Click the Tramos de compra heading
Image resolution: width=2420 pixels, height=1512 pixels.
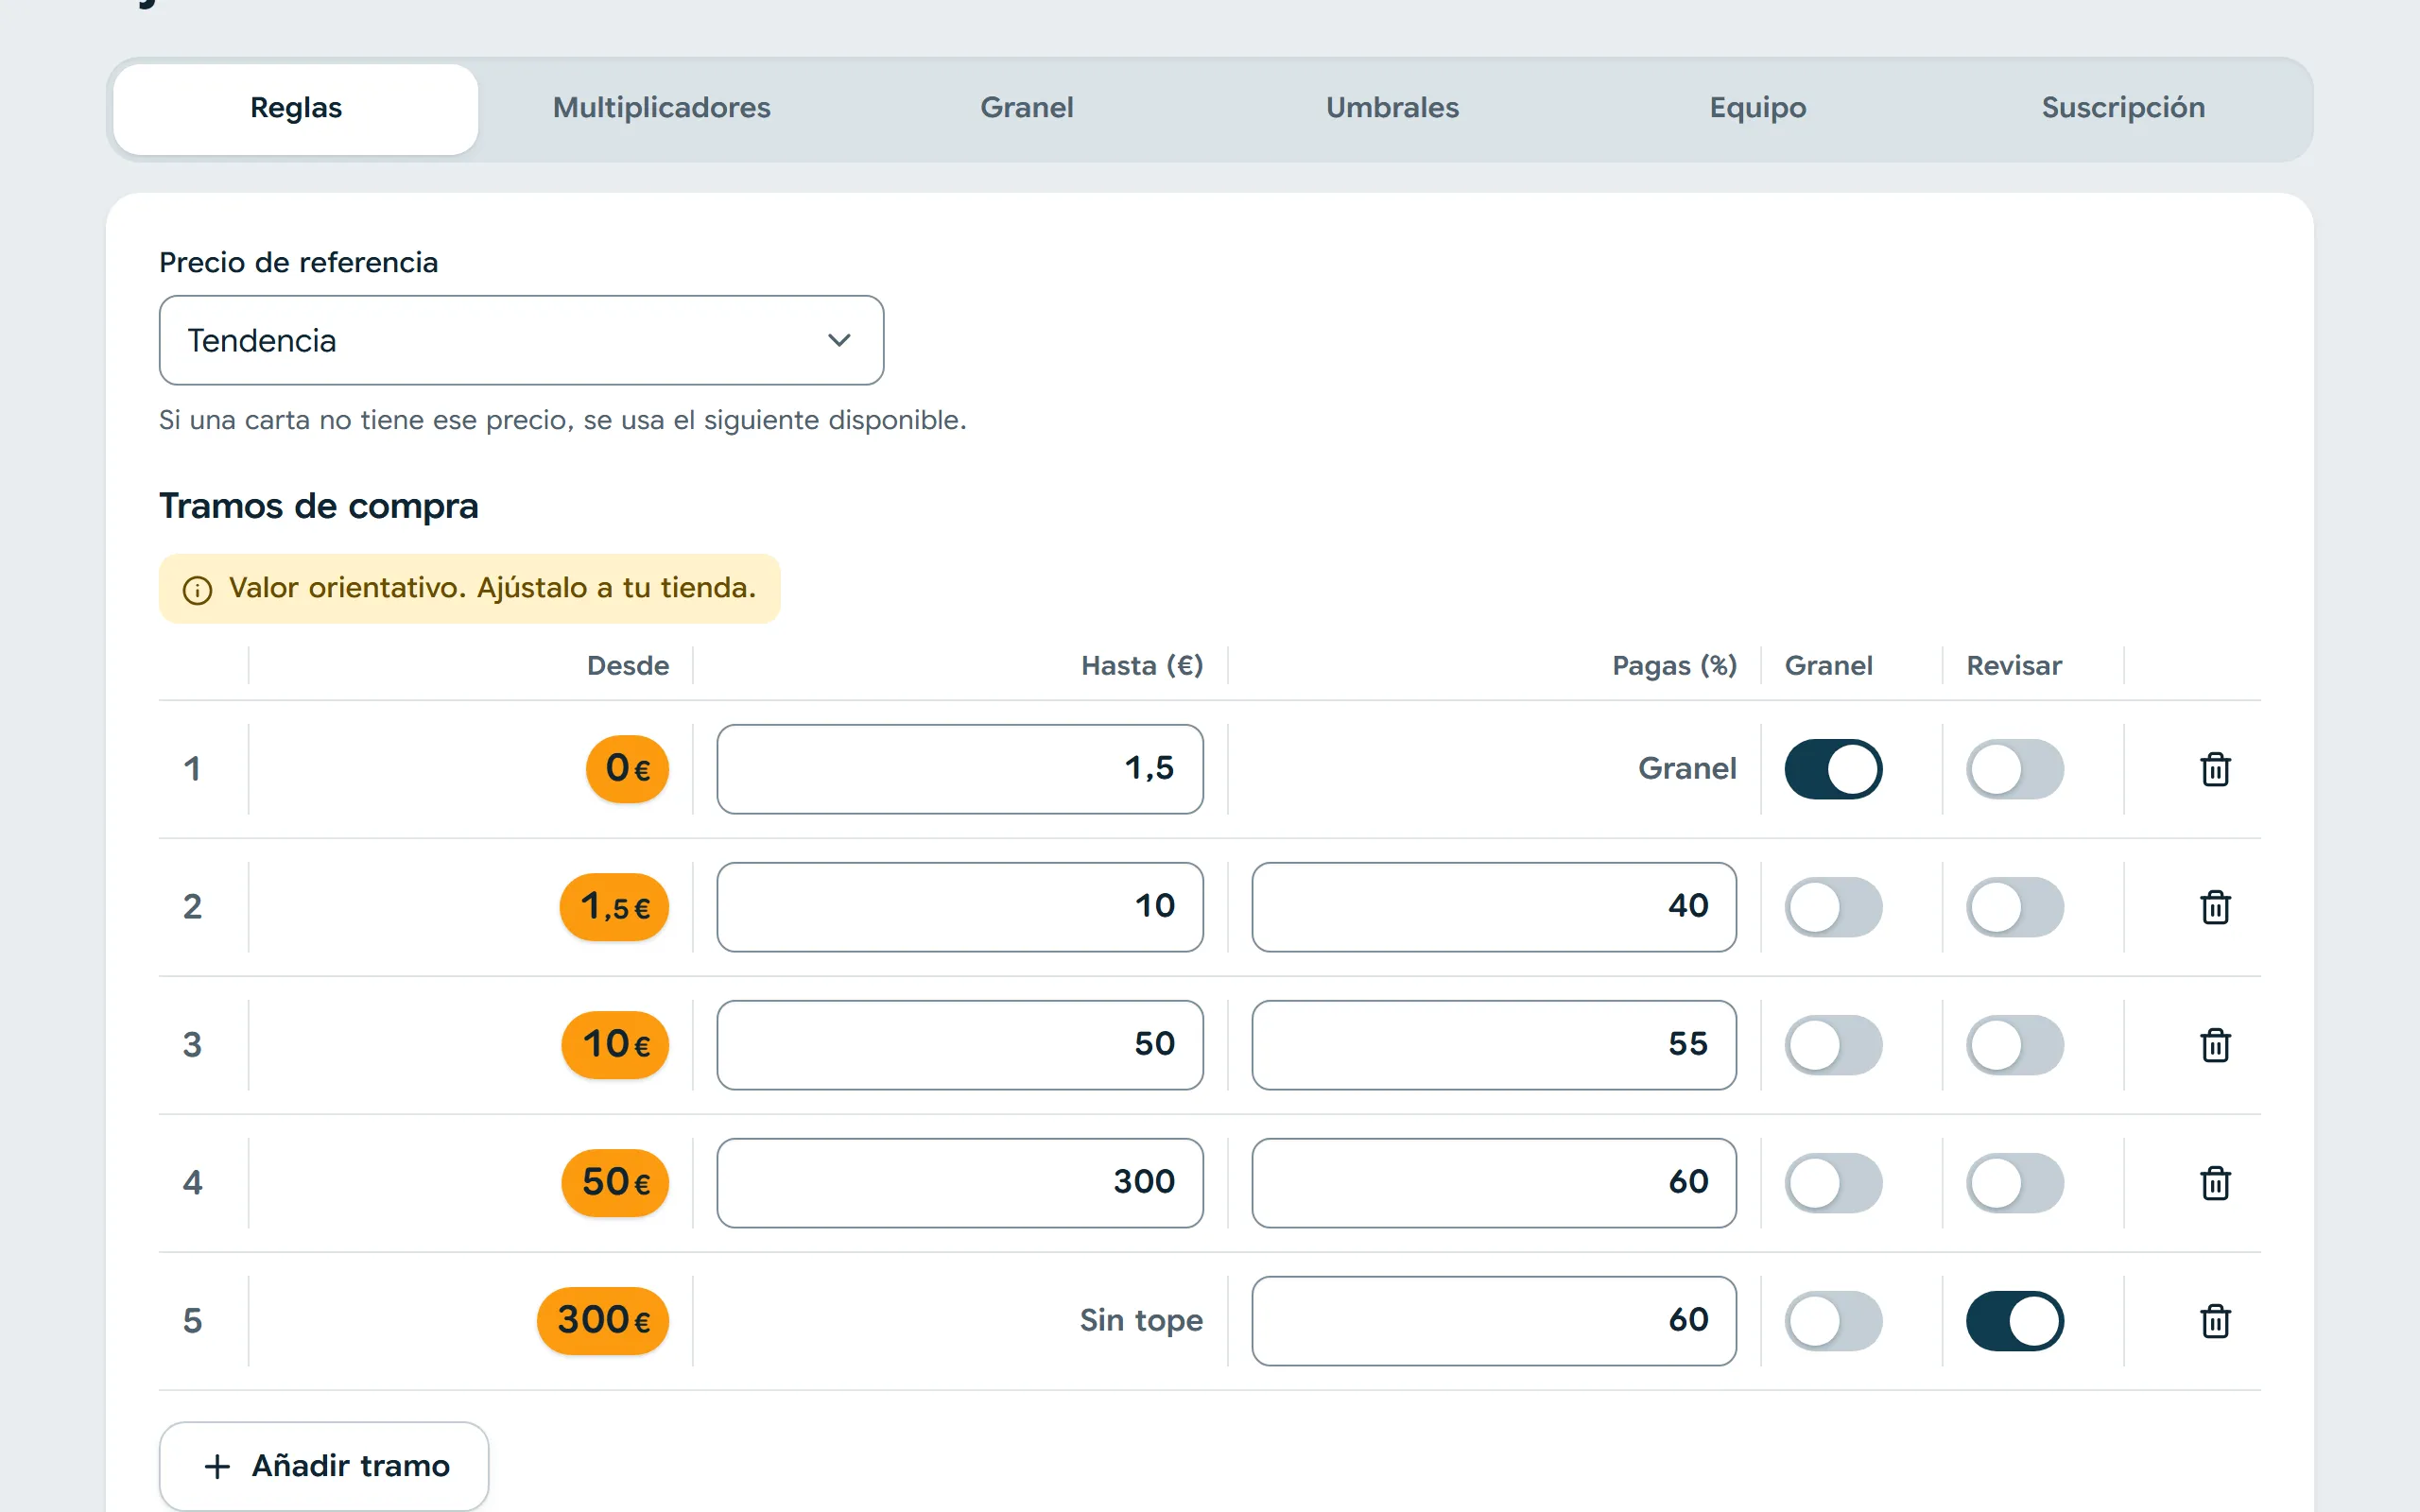click(x=319, y=506)
